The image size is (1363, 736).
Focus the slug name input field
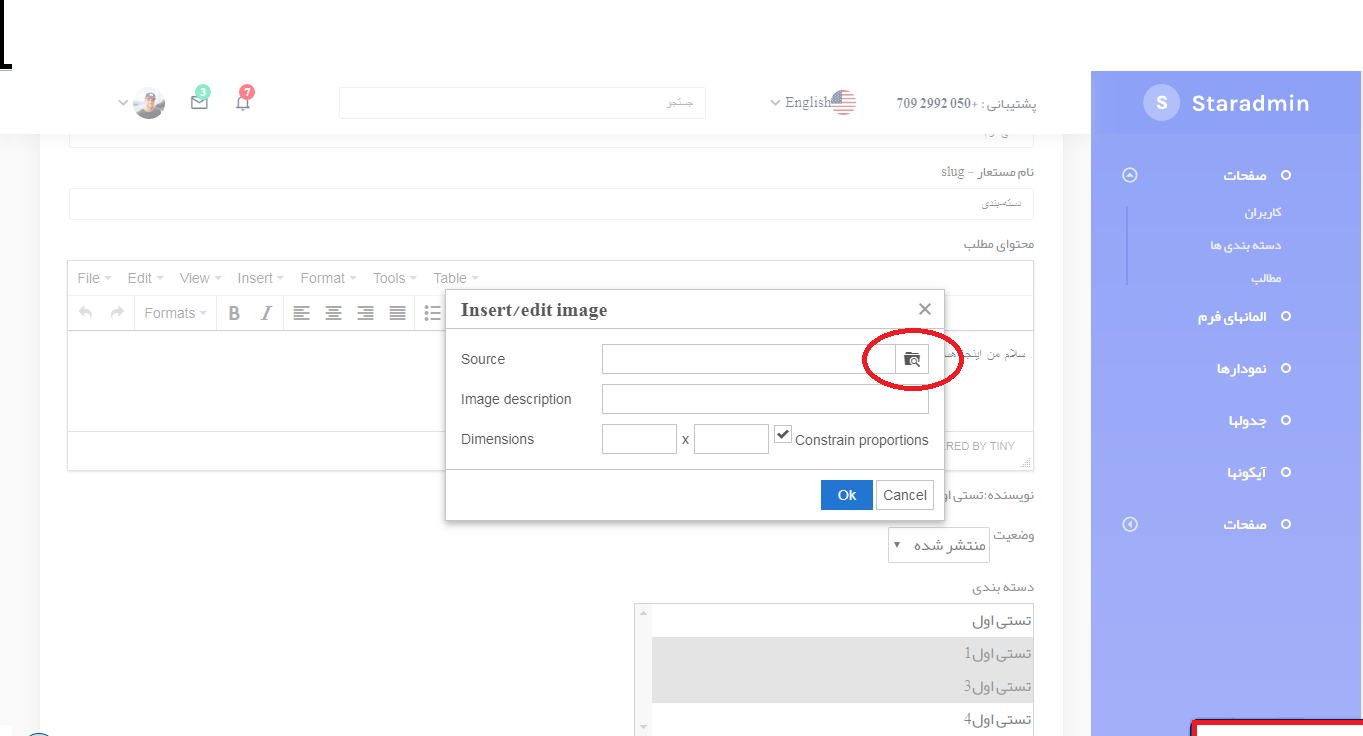pyautogui.click(x=551, y=204)
